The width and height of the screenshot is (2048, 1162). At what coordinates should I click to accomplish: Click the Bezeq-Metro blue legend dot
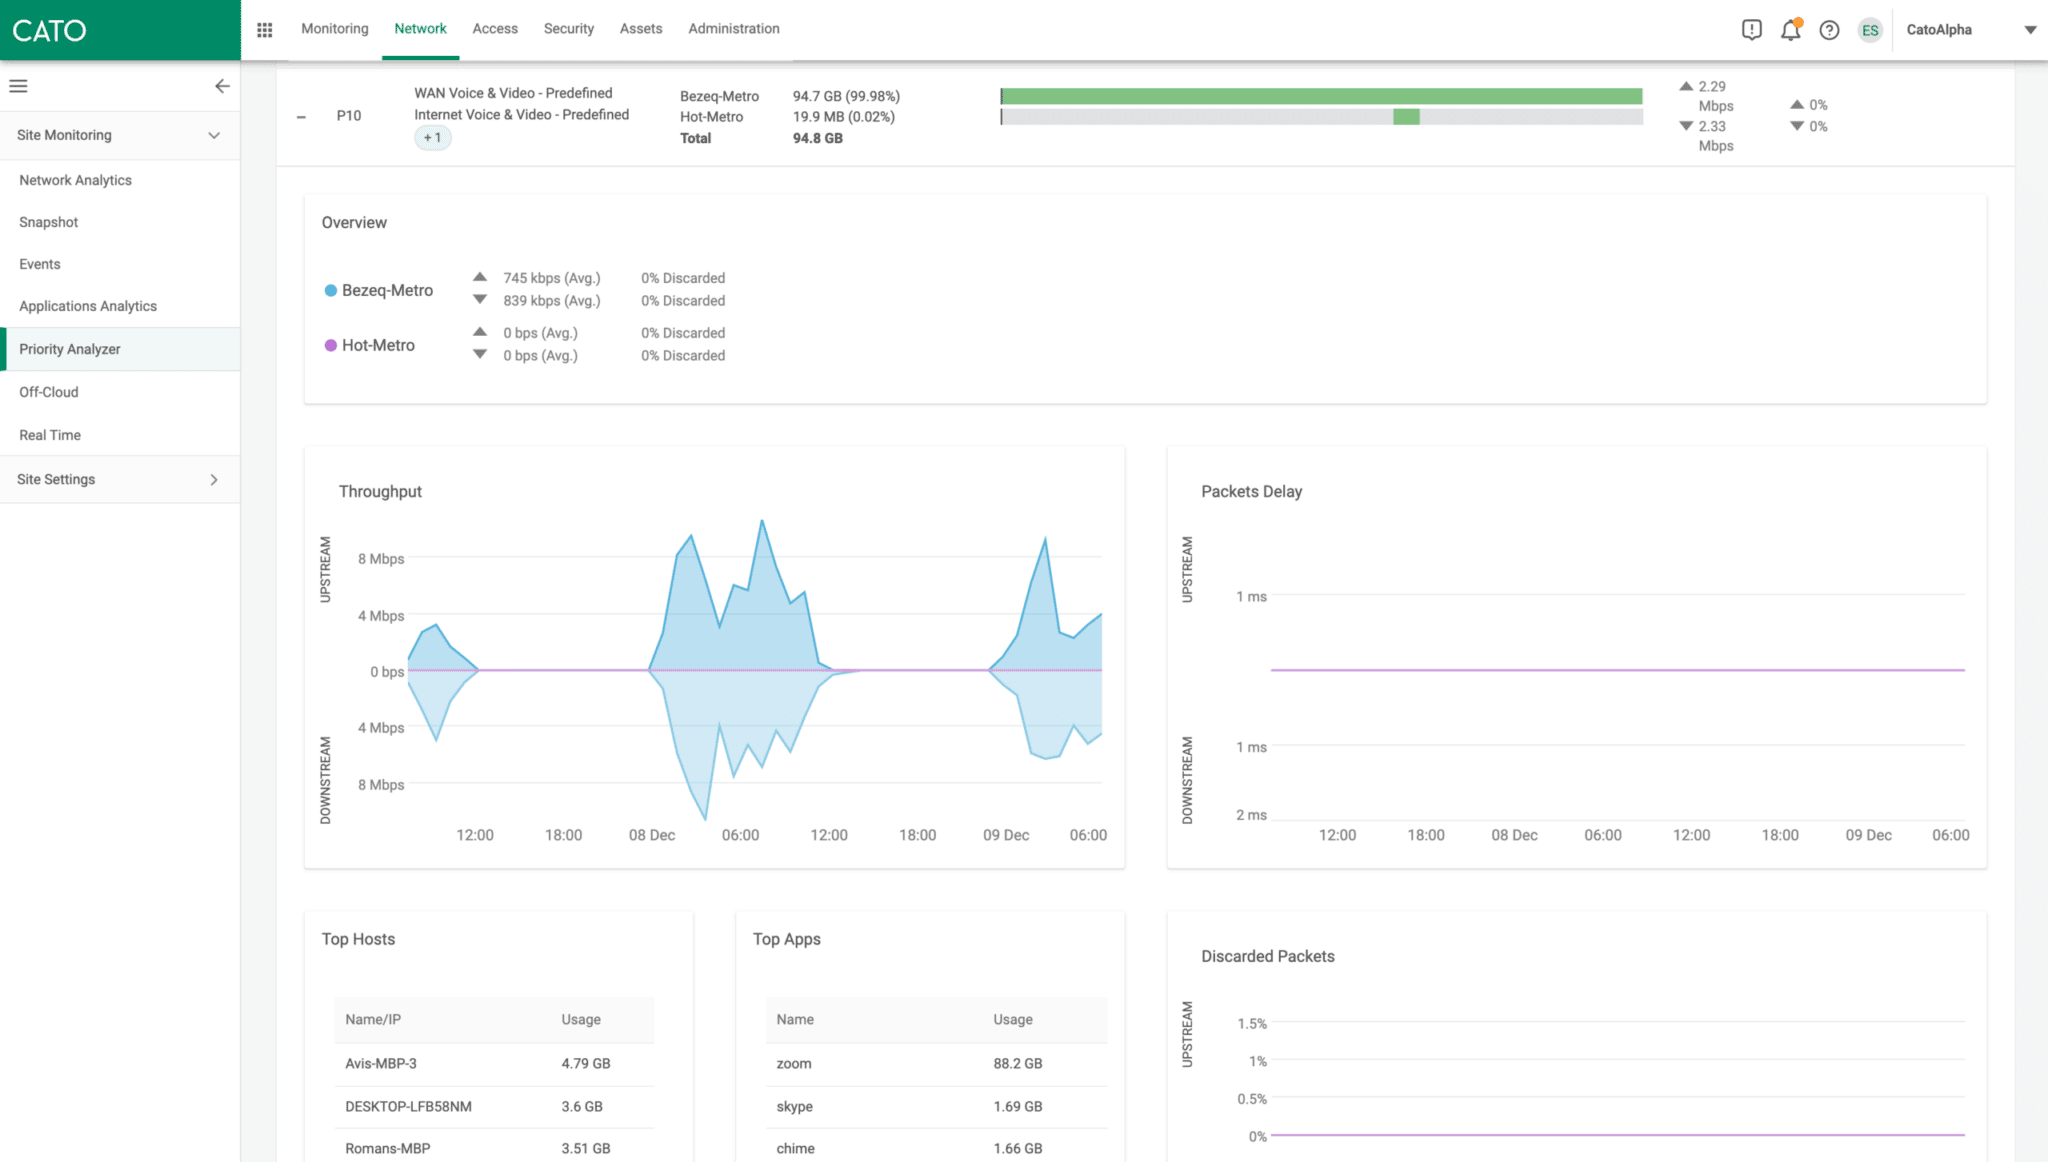(x=330, y=290)
